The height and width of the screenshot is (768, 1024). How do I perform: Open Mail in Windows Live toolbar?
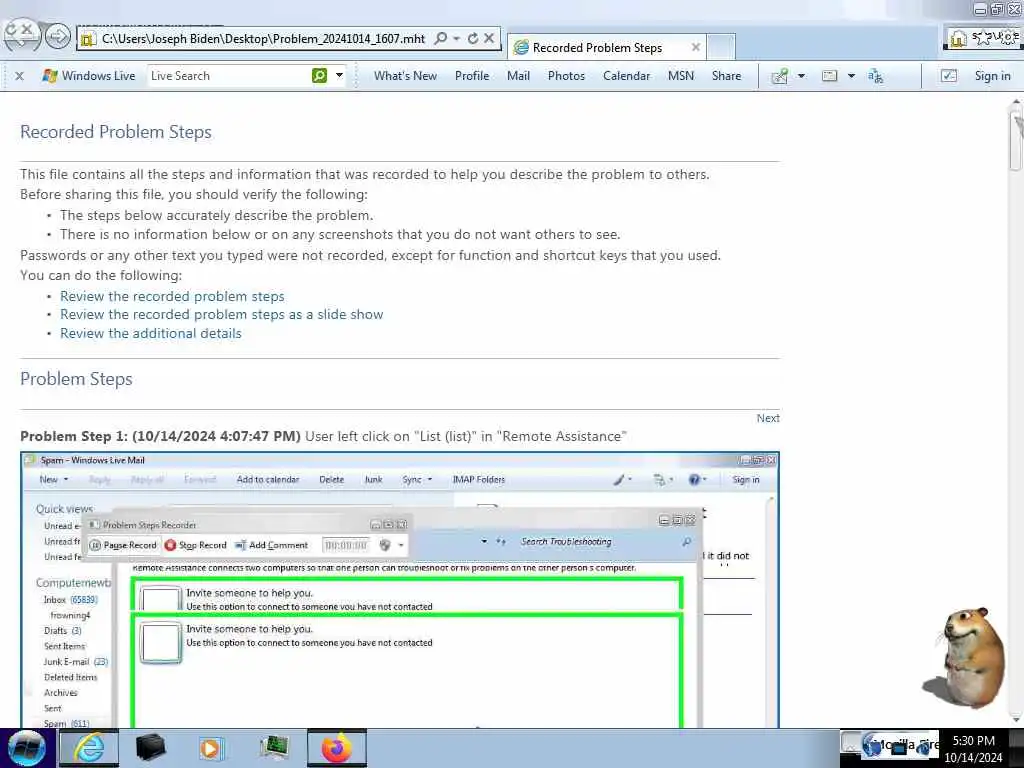[519, 76]
